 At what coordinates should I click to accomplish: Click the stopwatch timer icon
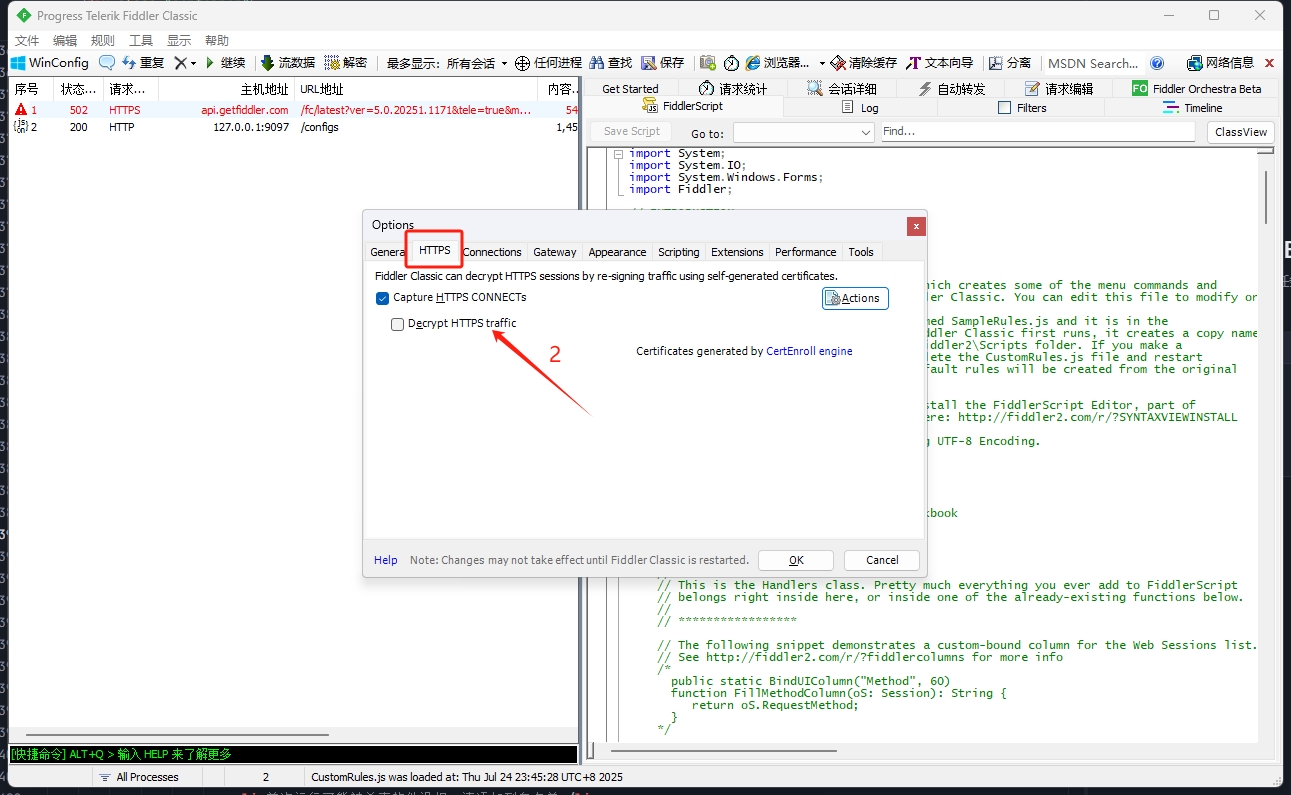click(731, 62)
